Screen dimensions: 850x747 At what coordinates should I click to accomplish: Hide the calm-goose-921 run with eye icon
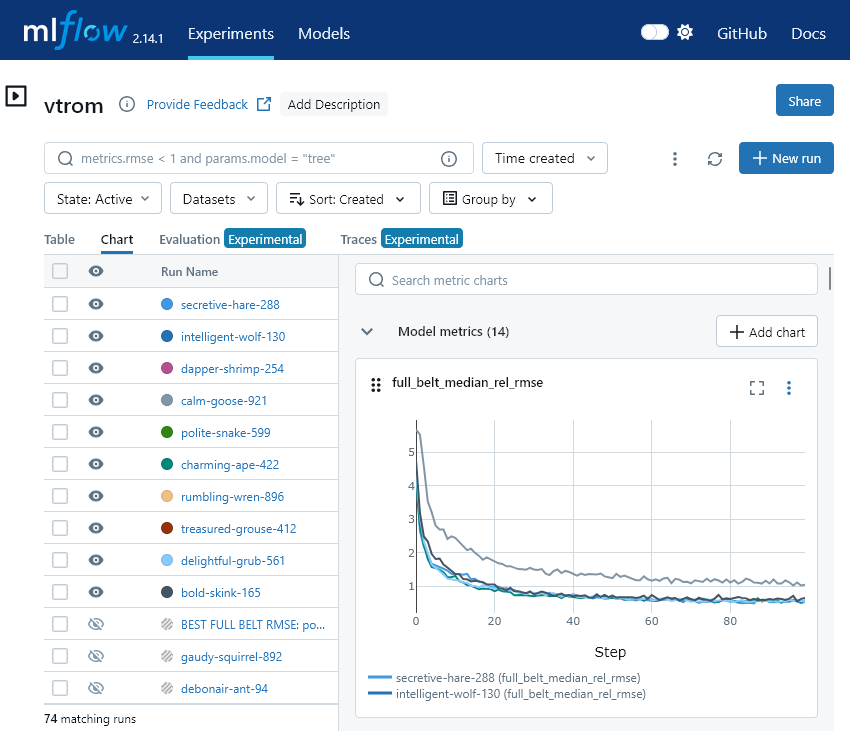point(96,400)
